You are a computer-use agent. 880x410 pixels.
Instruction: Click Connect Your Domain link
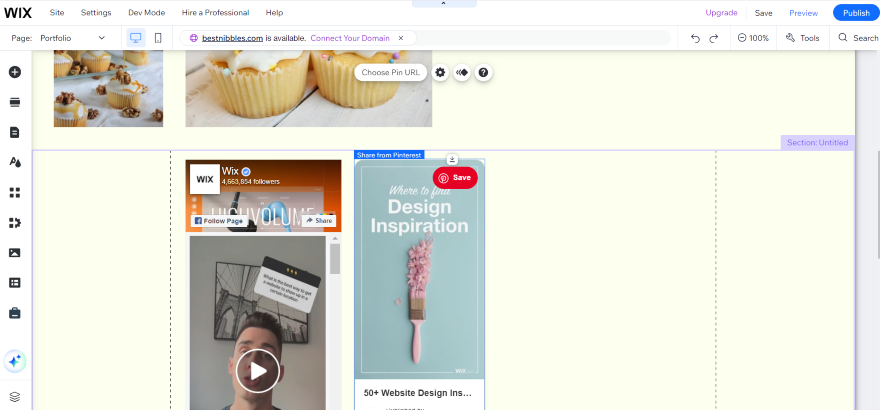tap(350, 38)
